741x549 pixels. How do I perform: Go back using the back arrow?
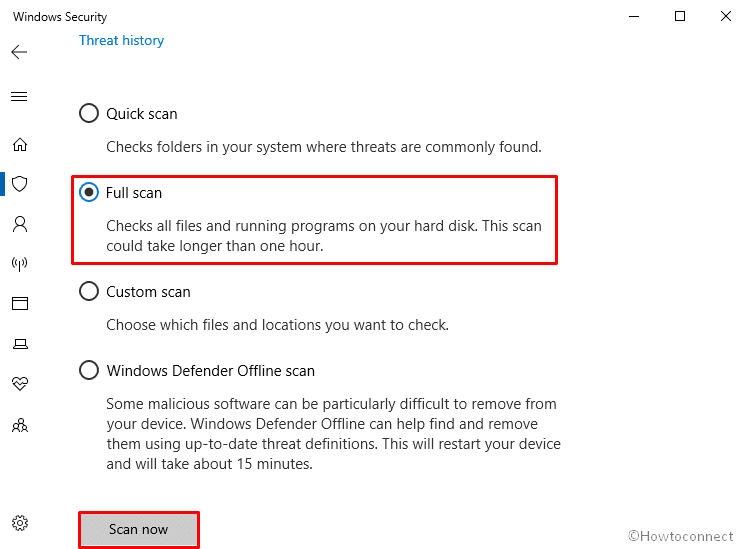click(x=19, y=51)
